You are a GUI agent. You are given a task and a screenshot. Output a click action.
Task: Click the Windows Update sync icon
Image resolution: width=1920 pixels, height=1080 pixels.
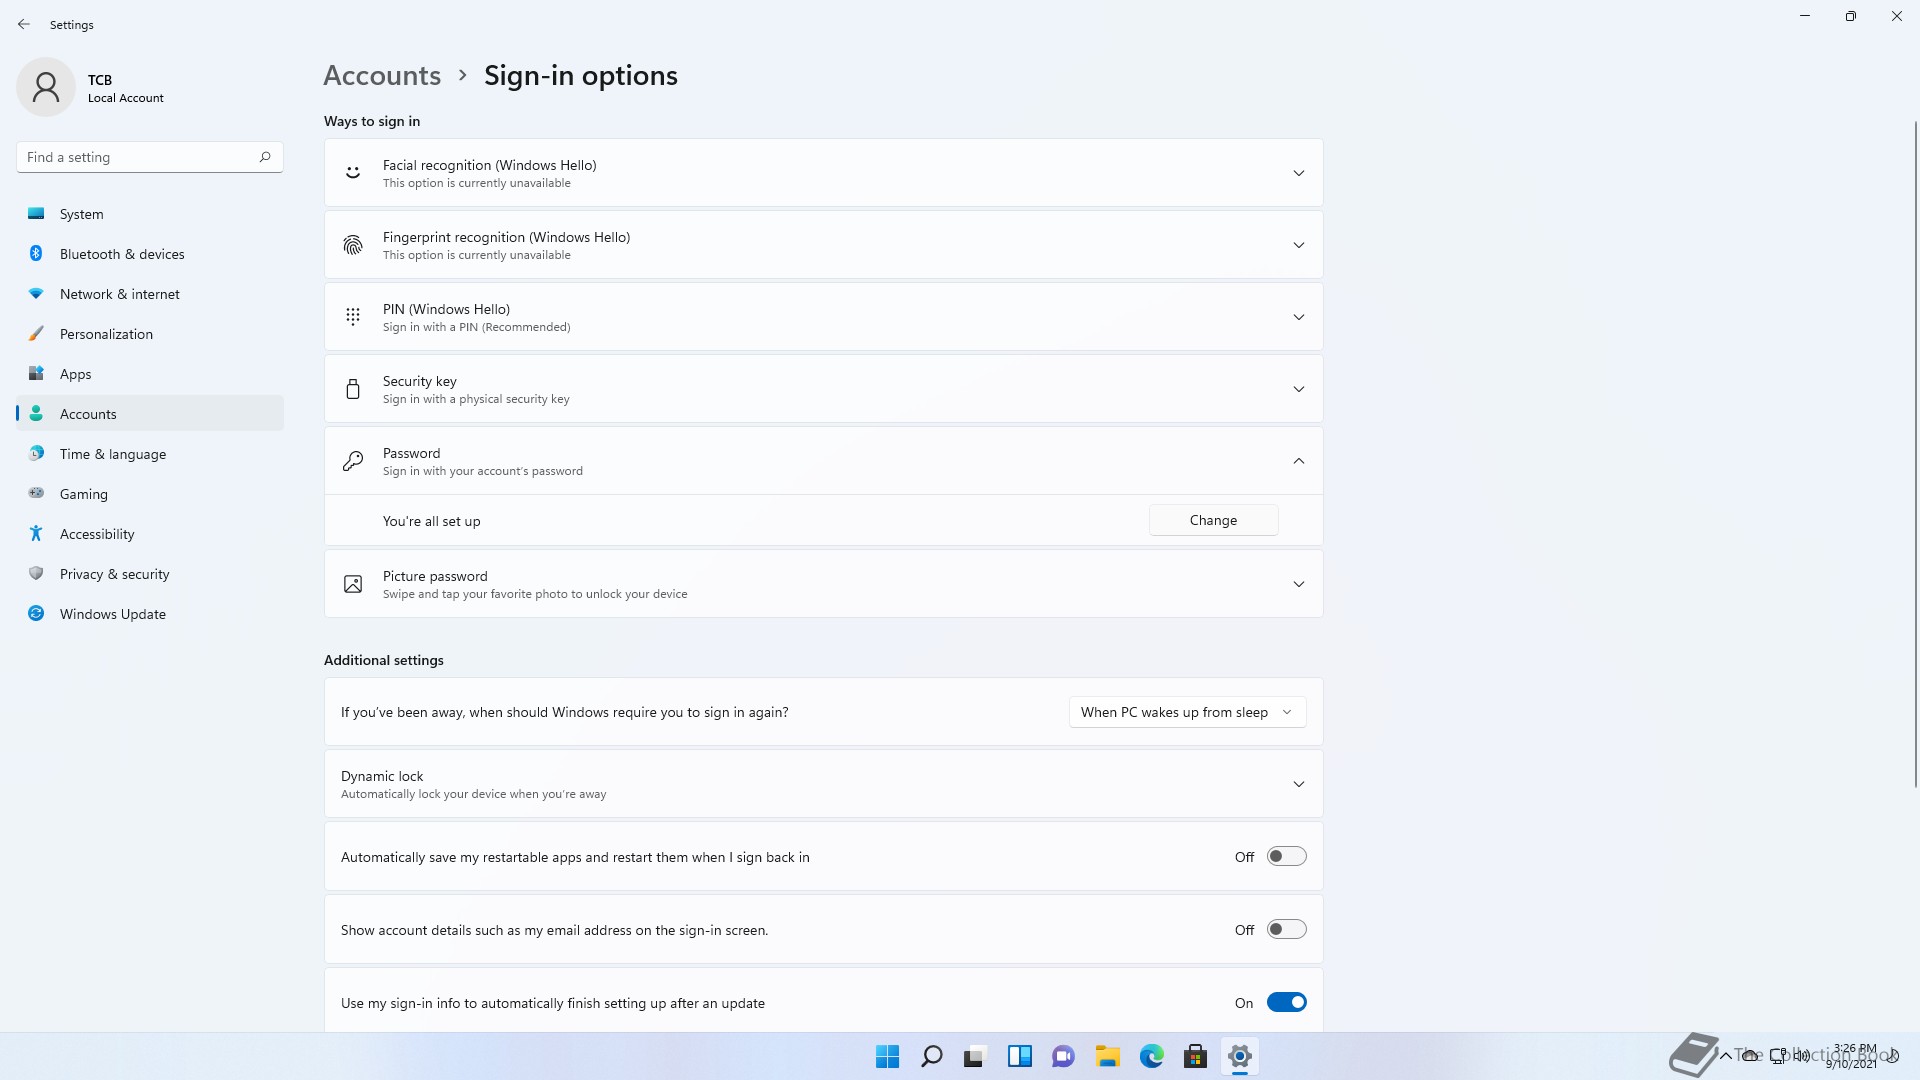(x=36, y=614)
